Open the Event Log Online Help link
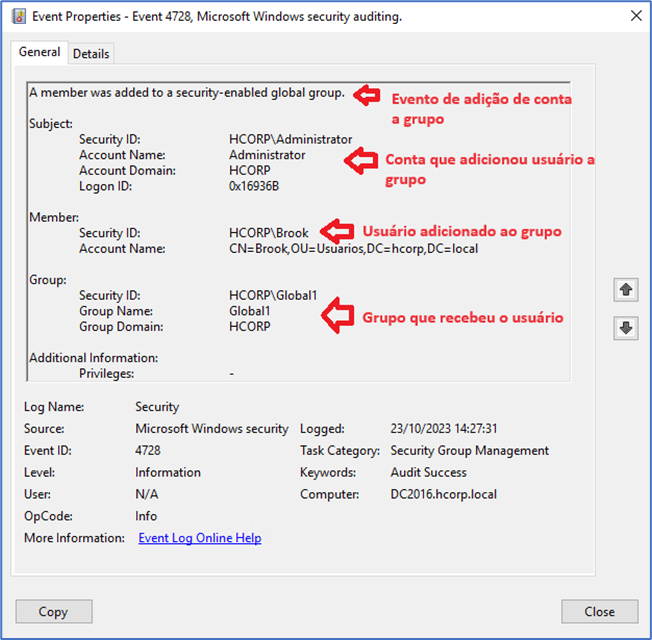Screen dimensions: 652x640 point(199,538)
